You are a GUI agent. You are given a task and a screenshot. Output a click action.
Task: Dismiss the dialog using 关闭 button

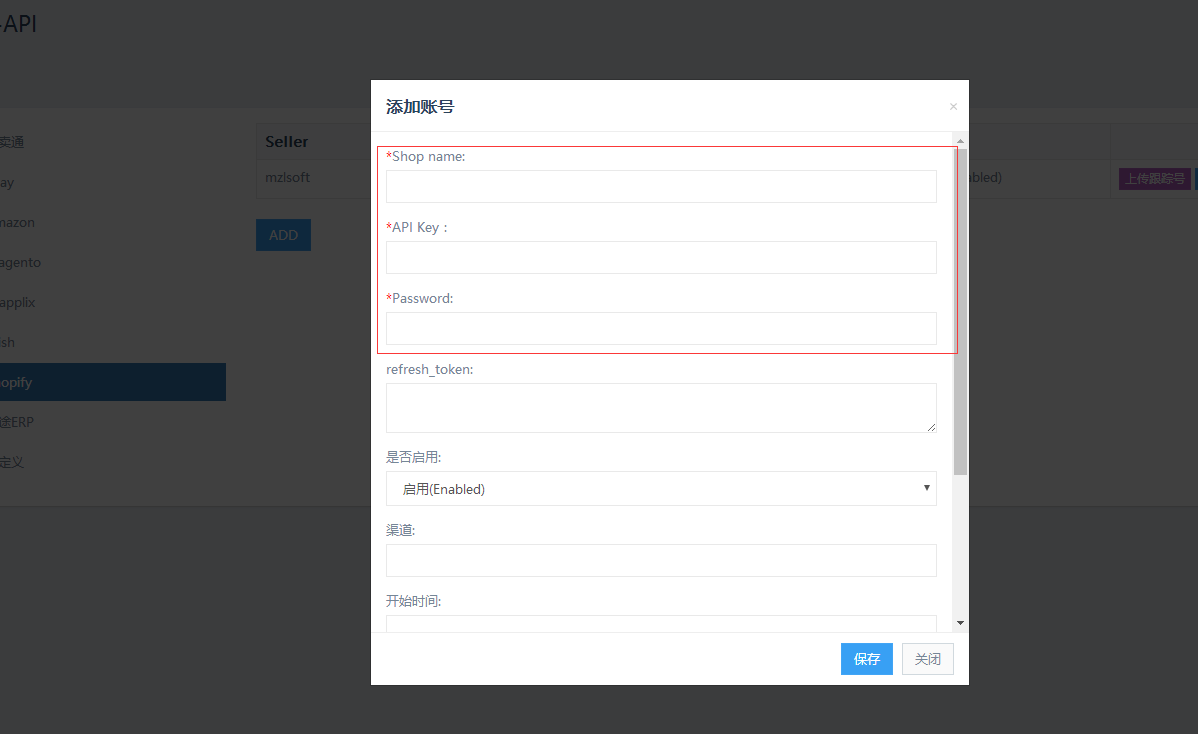tap(928, 659)
